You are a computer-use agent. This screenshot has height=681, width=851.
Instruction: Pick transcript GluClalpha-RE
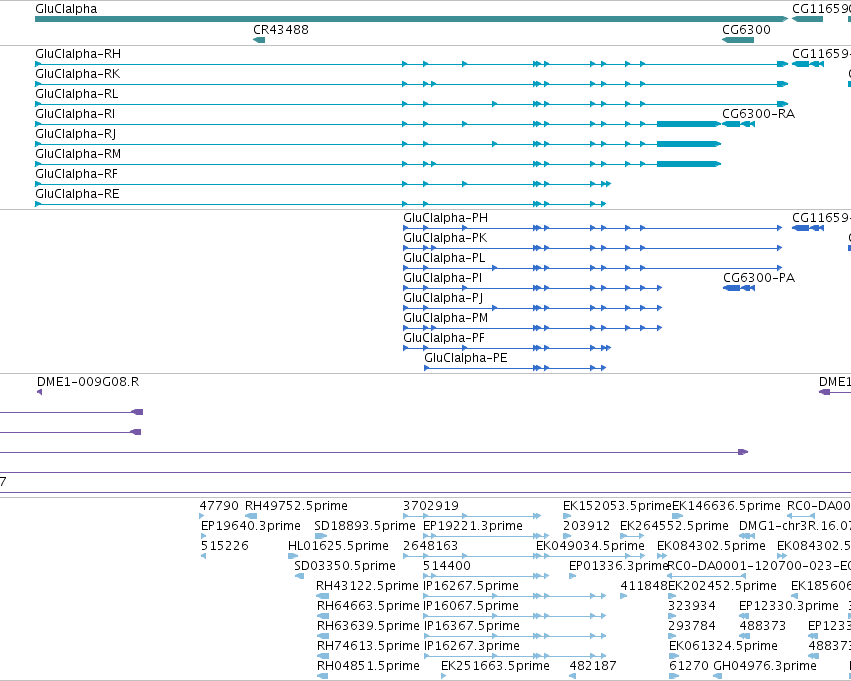77,194
